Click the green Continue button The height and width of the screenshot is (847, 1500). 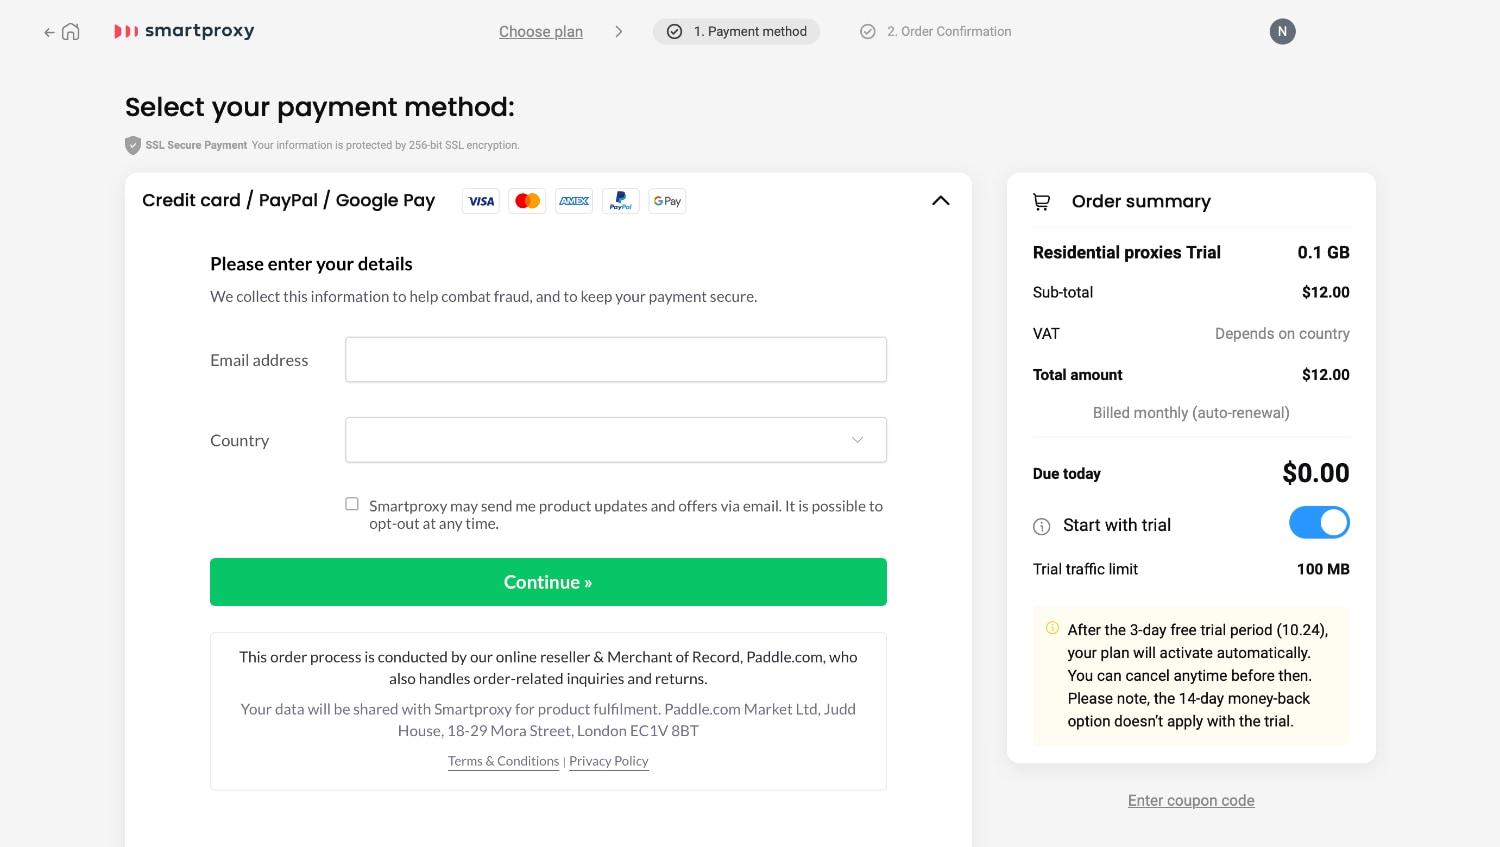click(548, 582)
